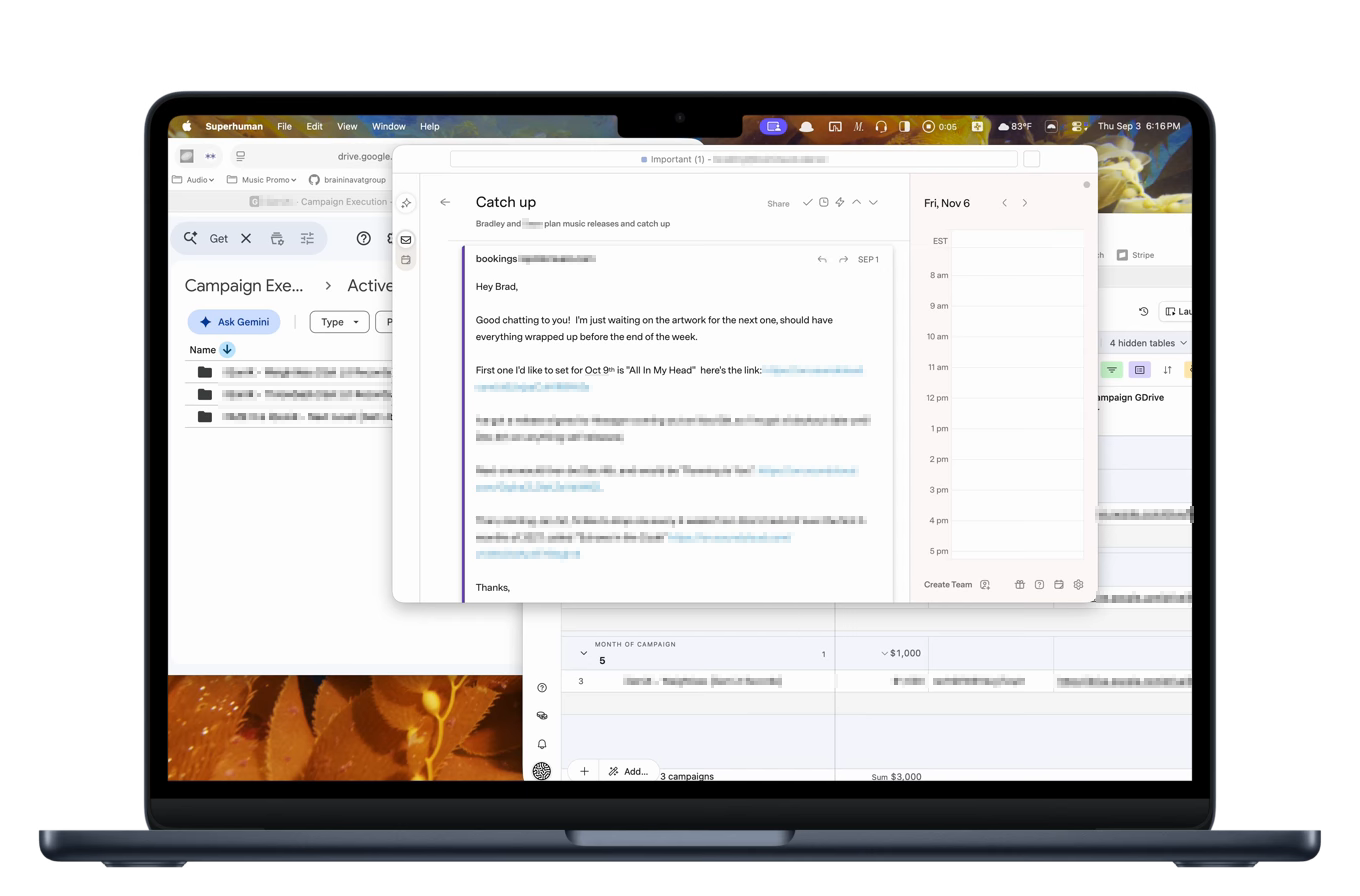The image size is (1360, 896).
Task: Open the Audio bookmarks folder
Action: point(193,180)
